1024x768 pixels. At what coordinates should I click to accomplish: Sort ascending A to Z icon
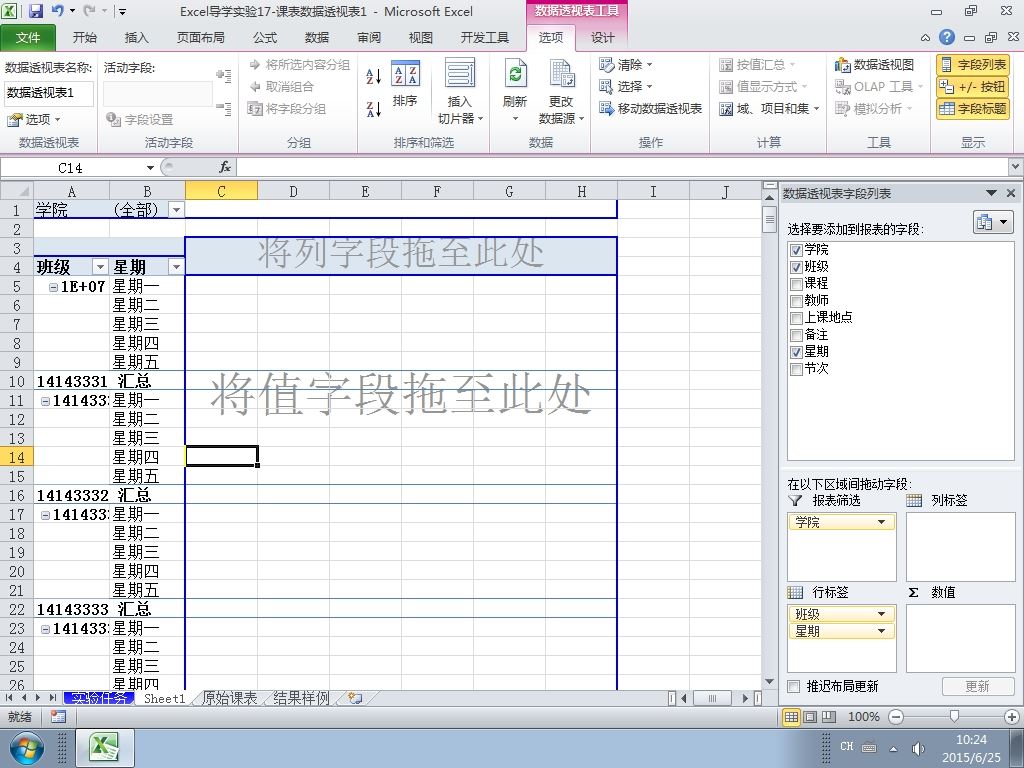(x=374, y=76)
